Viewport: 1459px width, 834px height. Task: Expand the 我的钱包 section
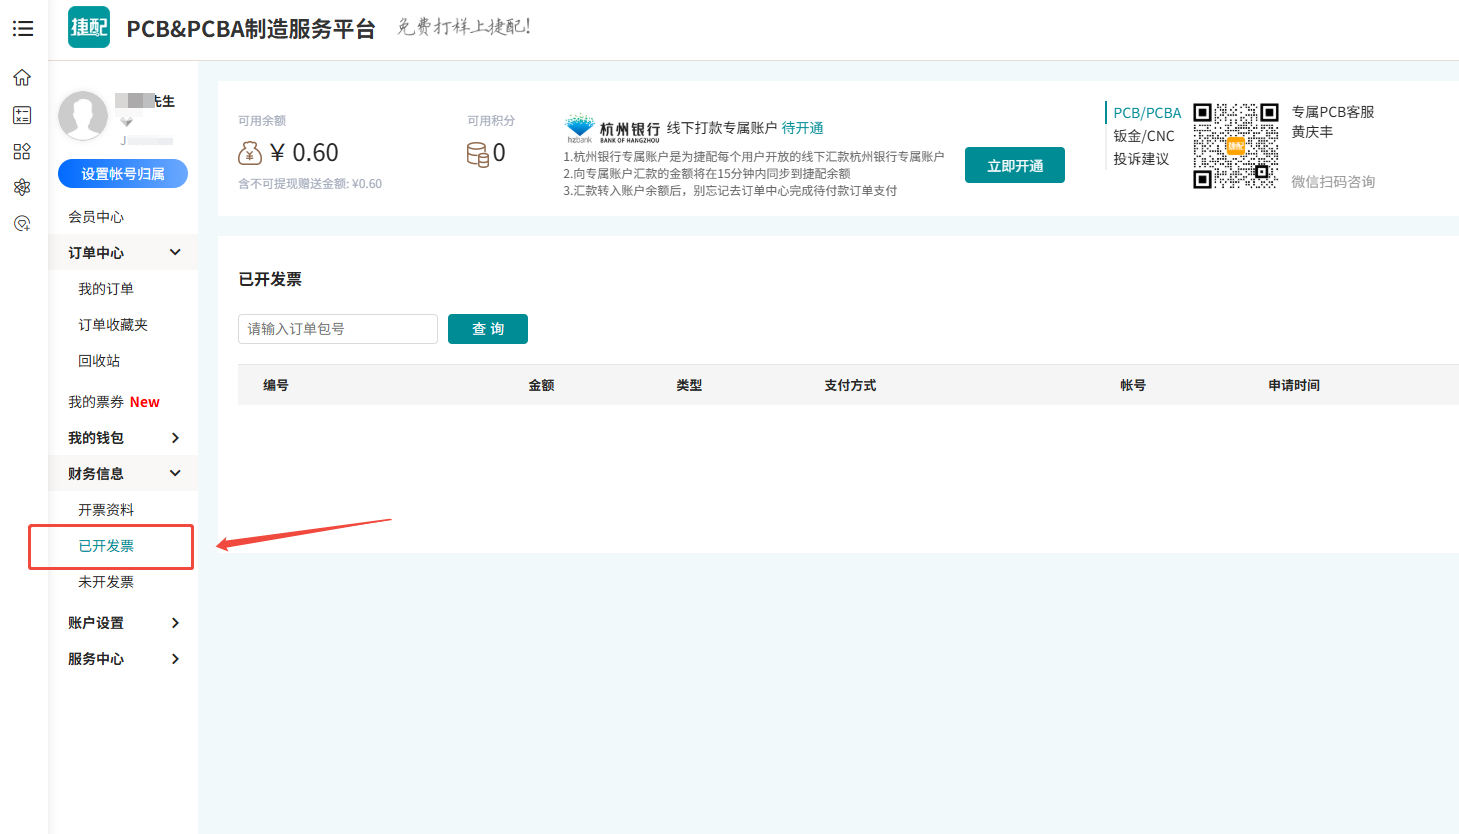[175, 438]
